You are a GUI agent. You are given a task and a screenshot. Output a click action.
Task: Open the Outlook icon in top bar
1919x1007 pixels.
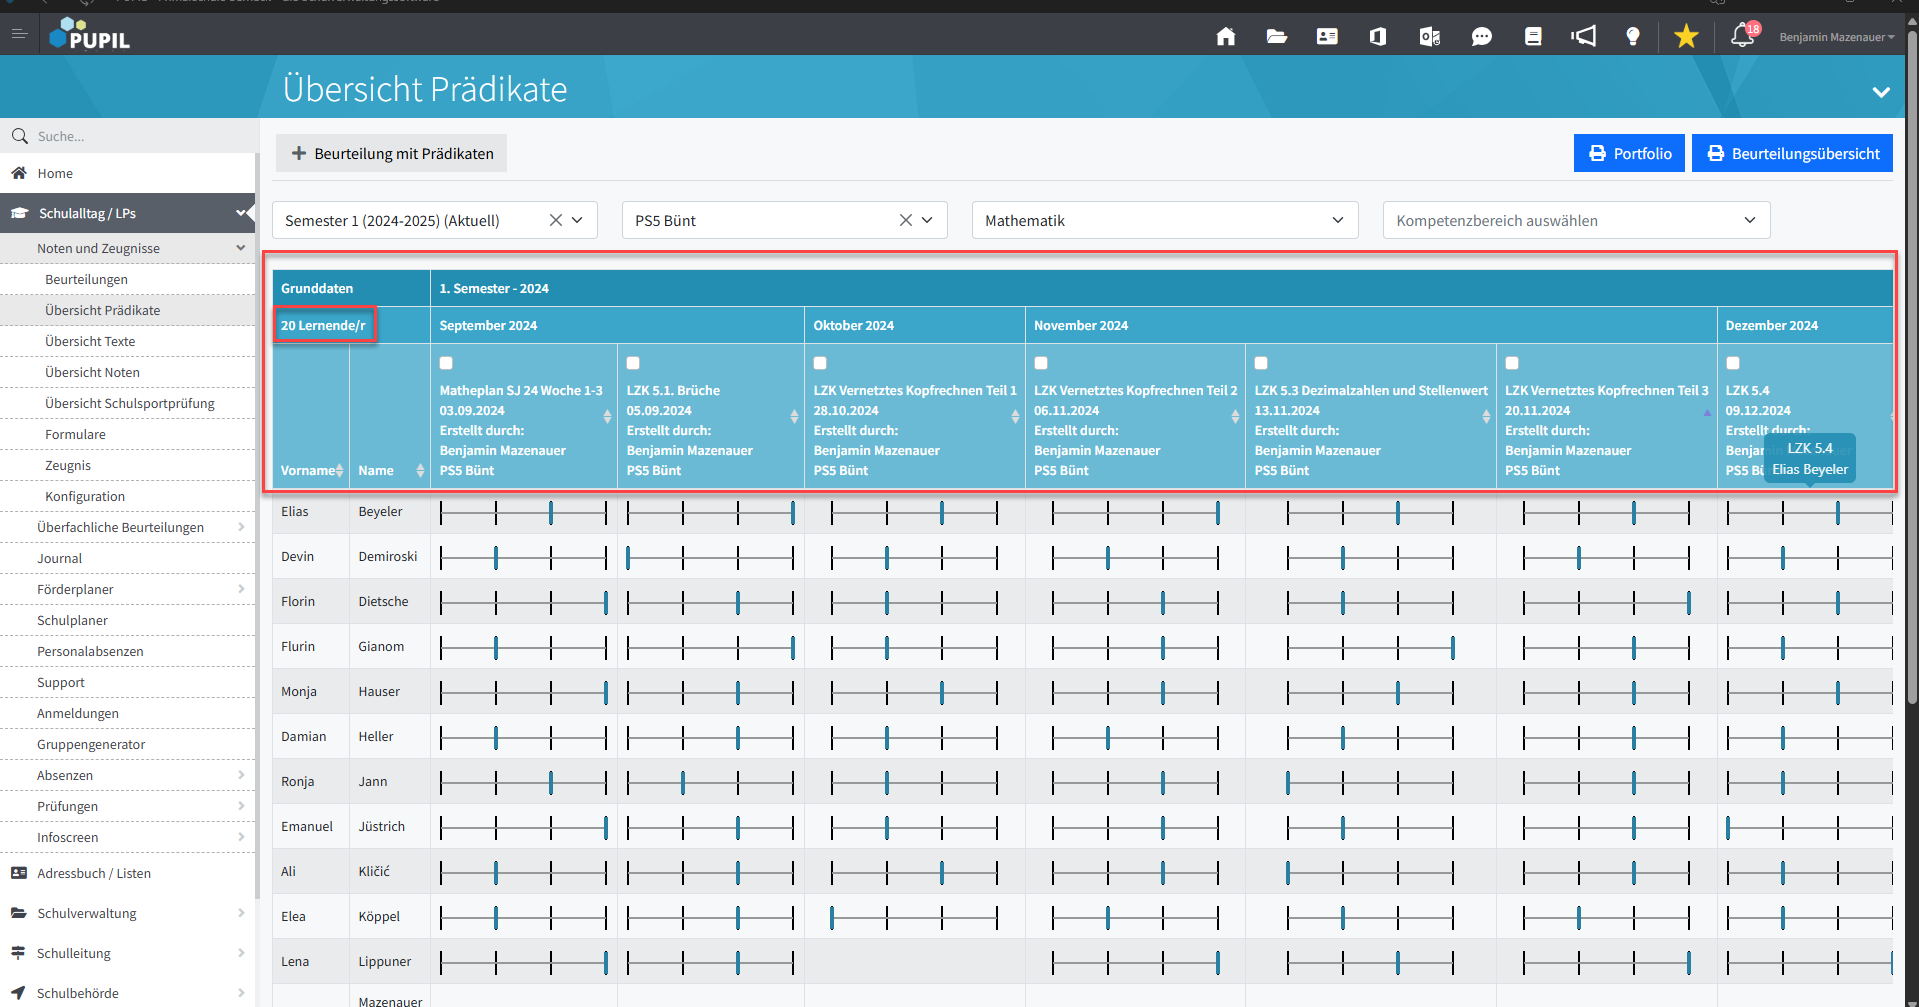1429,37
